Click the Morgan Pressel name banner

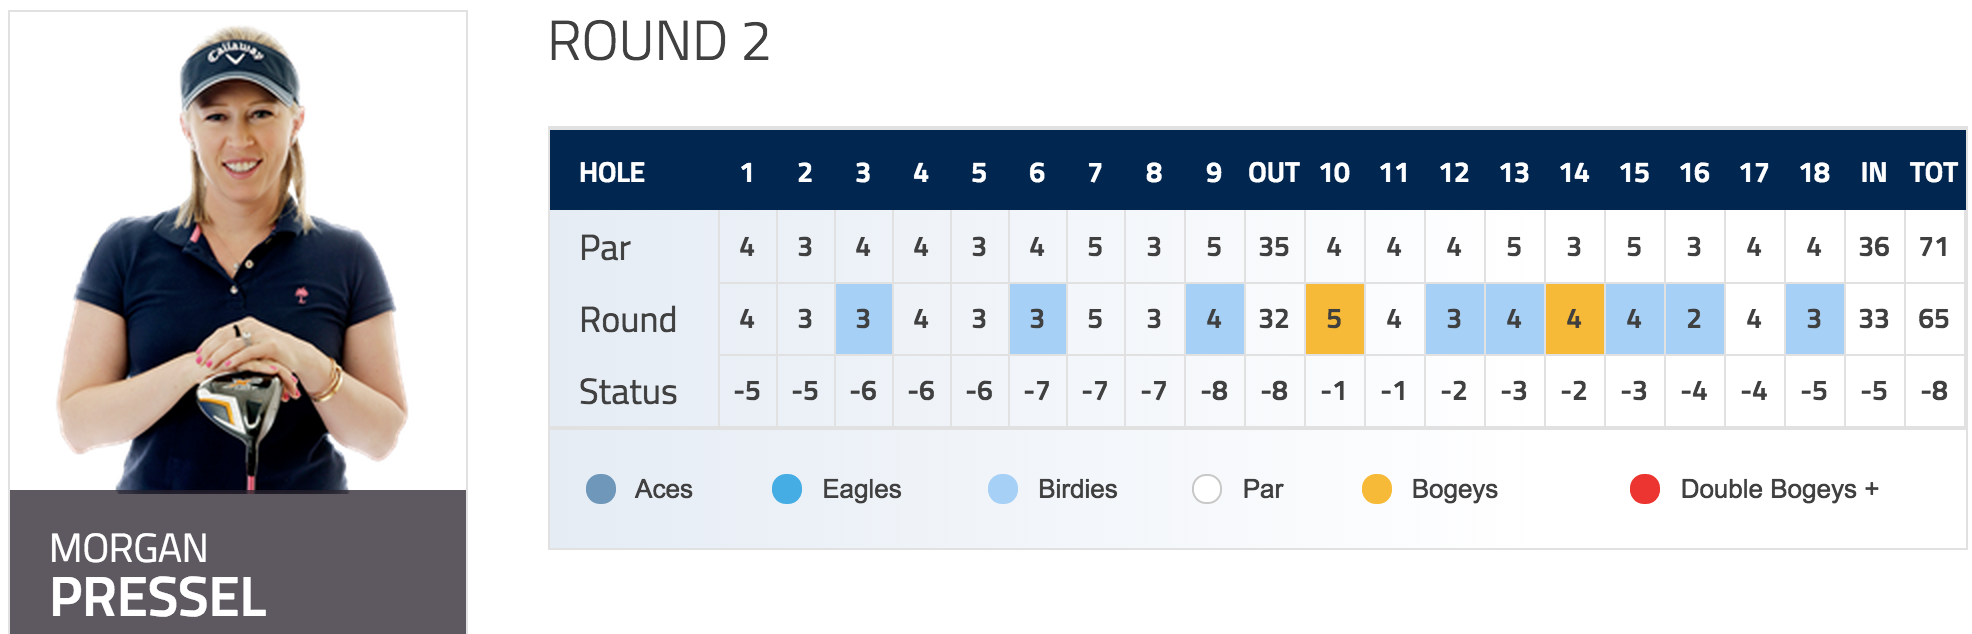pyautogui.click(x=238, y=562)
